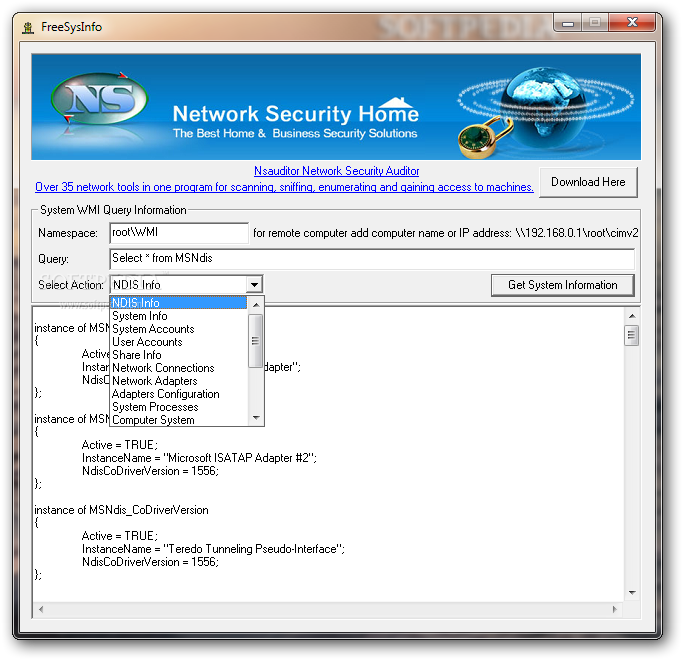Click the 'Teredo Tunneling Pseudo-Interface' InstanceName line
This screenshot has width=683, height=660.
(x=213, y=549)
